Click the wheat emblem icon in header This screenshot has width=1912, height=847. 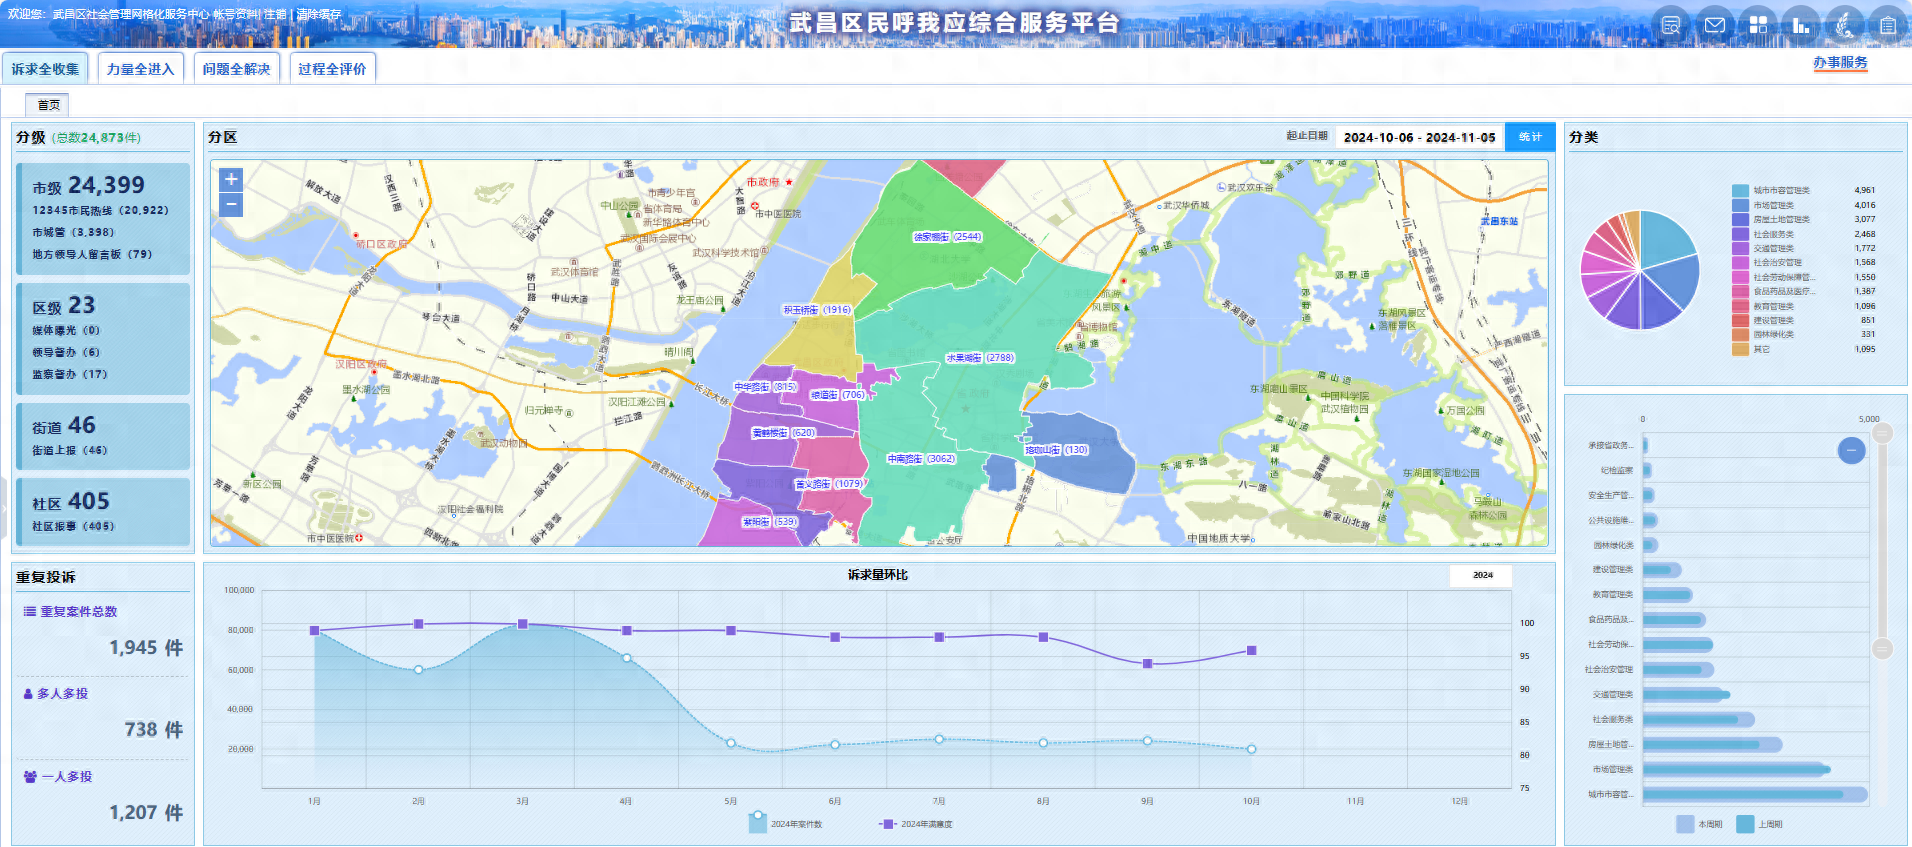coord(1844,25)
